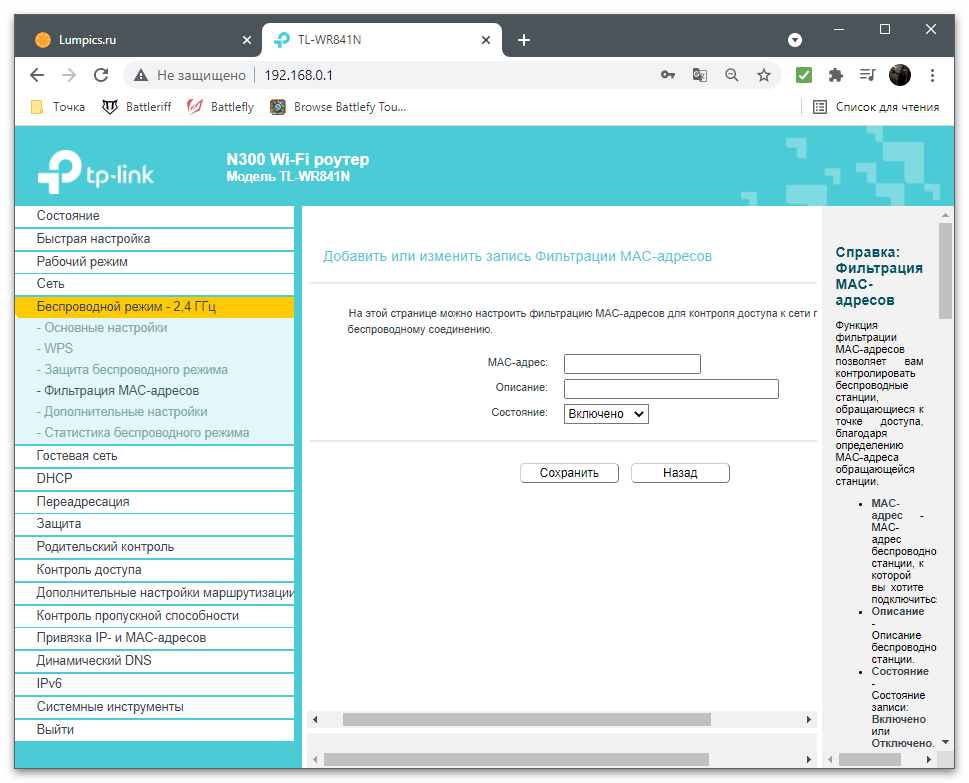Open the Защита menu

coord(154,523)
